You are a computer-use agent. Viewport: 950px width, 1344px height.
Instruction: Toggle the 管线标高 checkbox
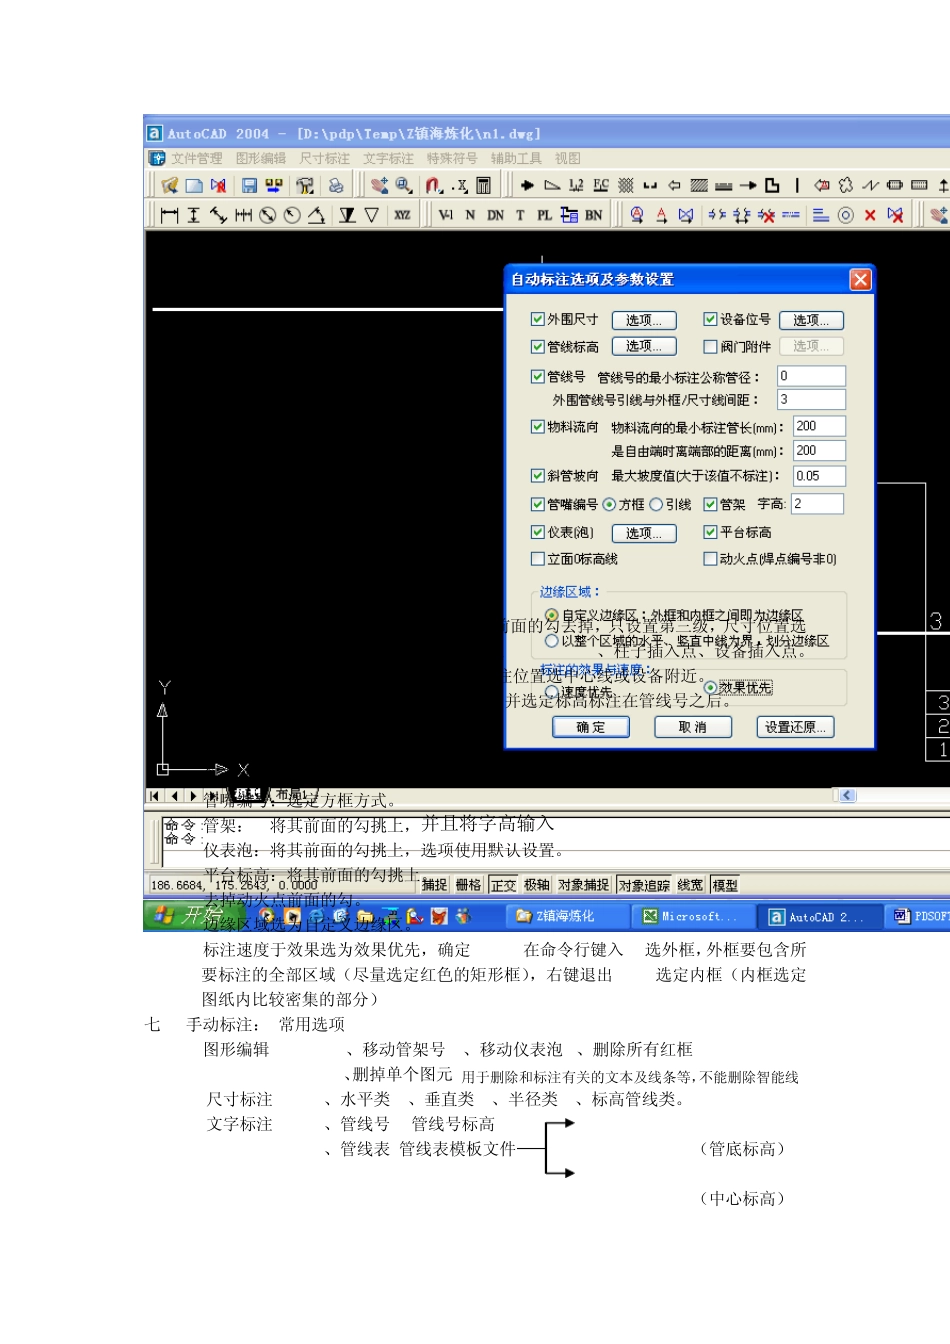538,346
